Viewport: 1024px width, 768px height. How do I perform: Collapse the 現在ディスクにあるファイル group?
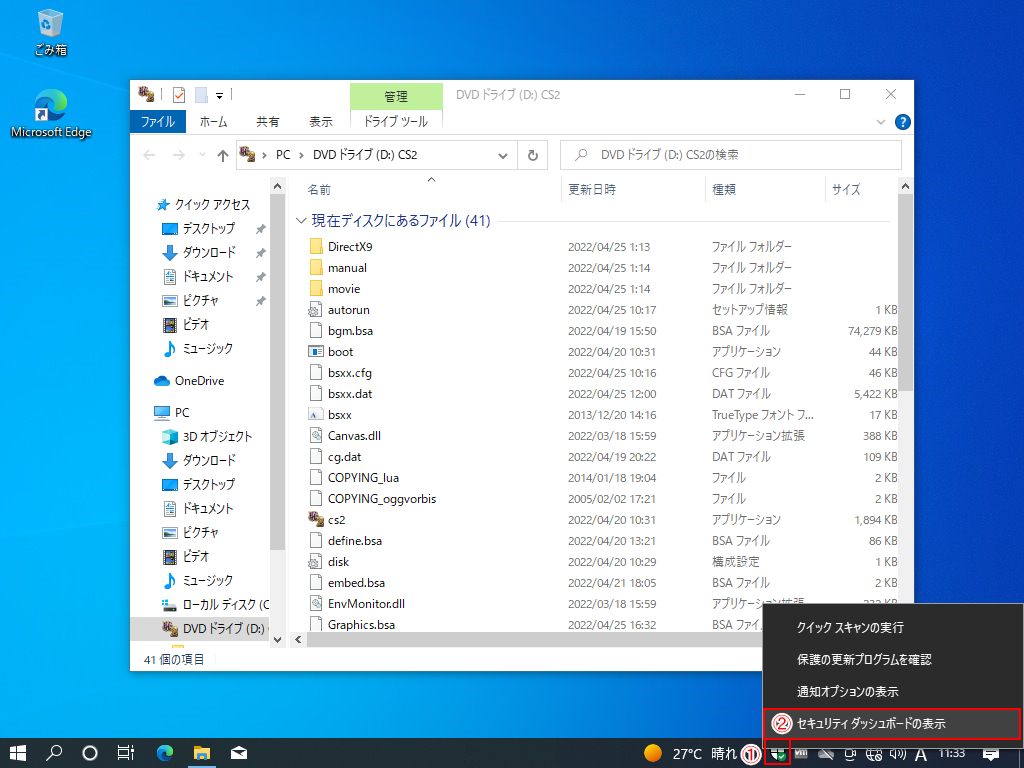tap(301, 221)
